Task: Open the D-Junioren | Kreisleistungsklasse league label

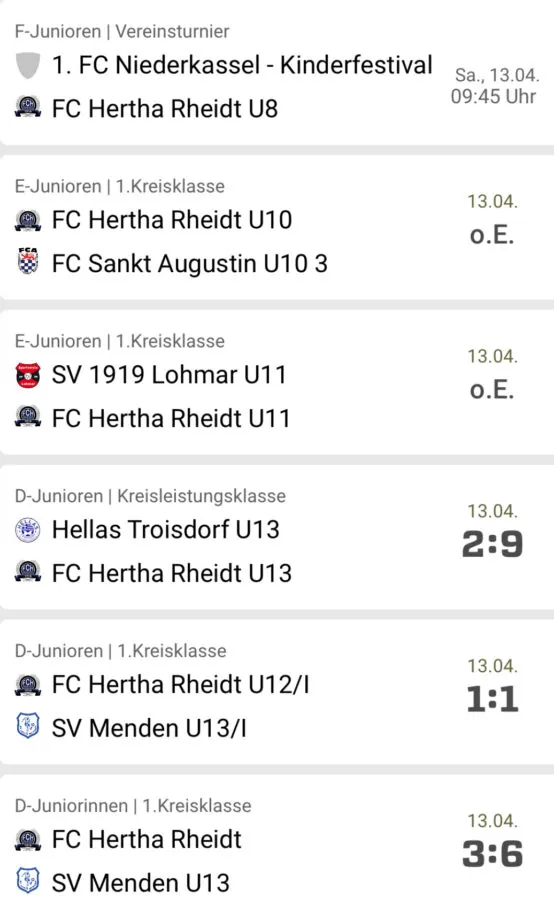Action: click(150, 495)
